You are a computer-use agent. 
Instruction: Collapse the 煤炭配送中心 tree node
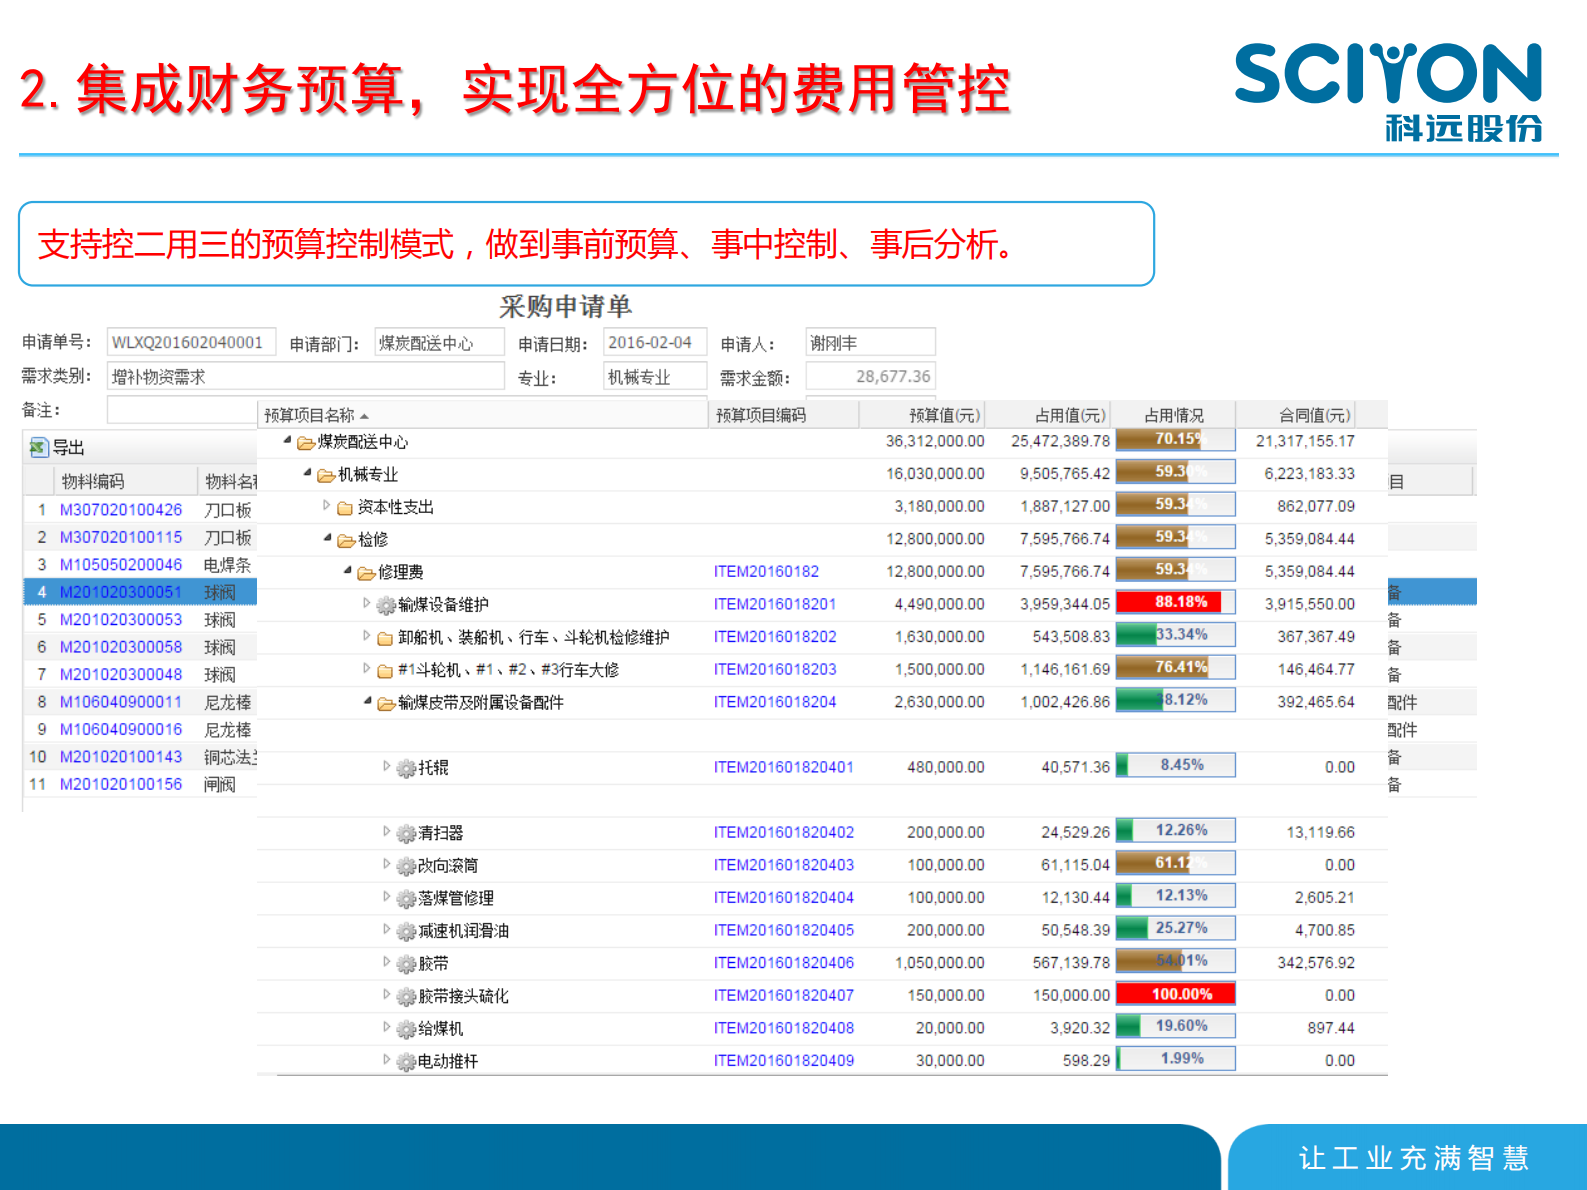[287, 440]
